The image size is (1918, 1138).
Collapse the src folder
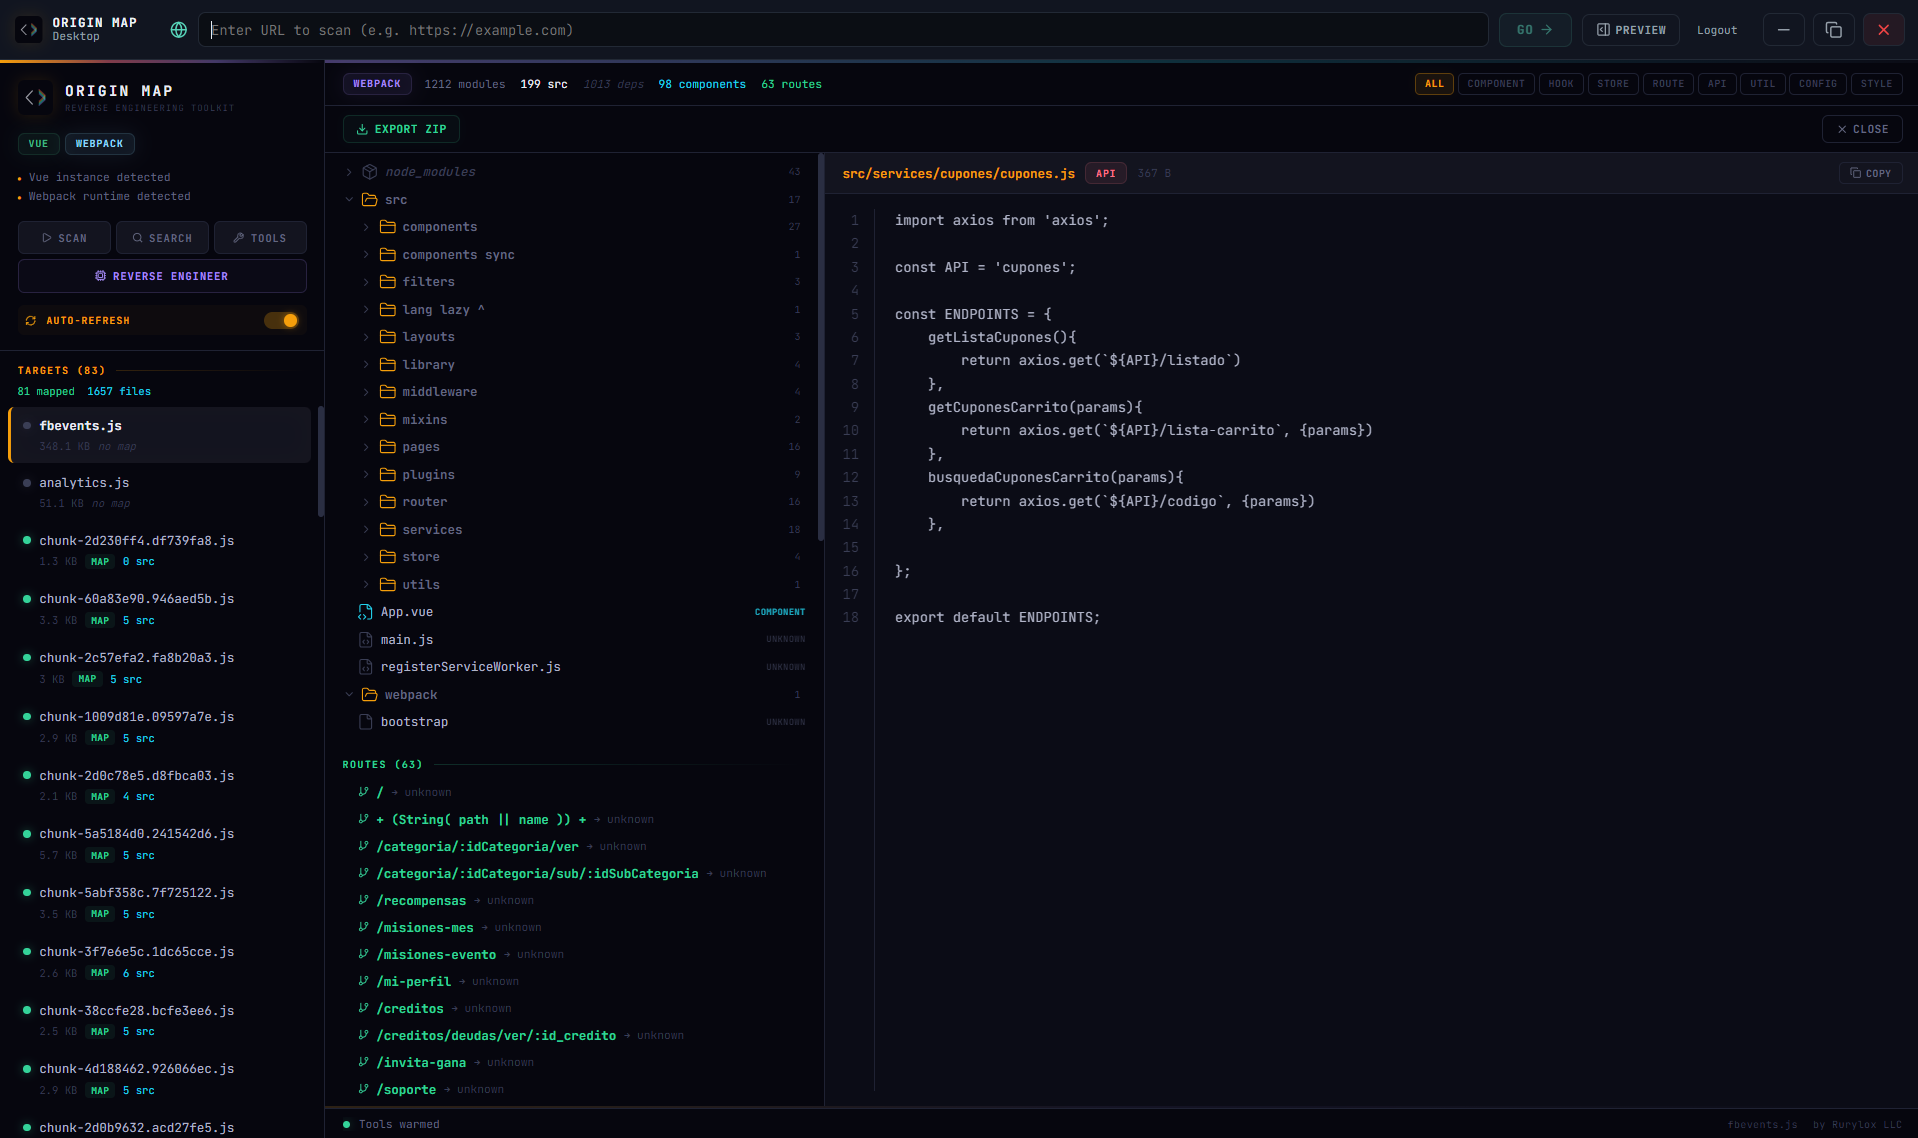click(349, 199)
